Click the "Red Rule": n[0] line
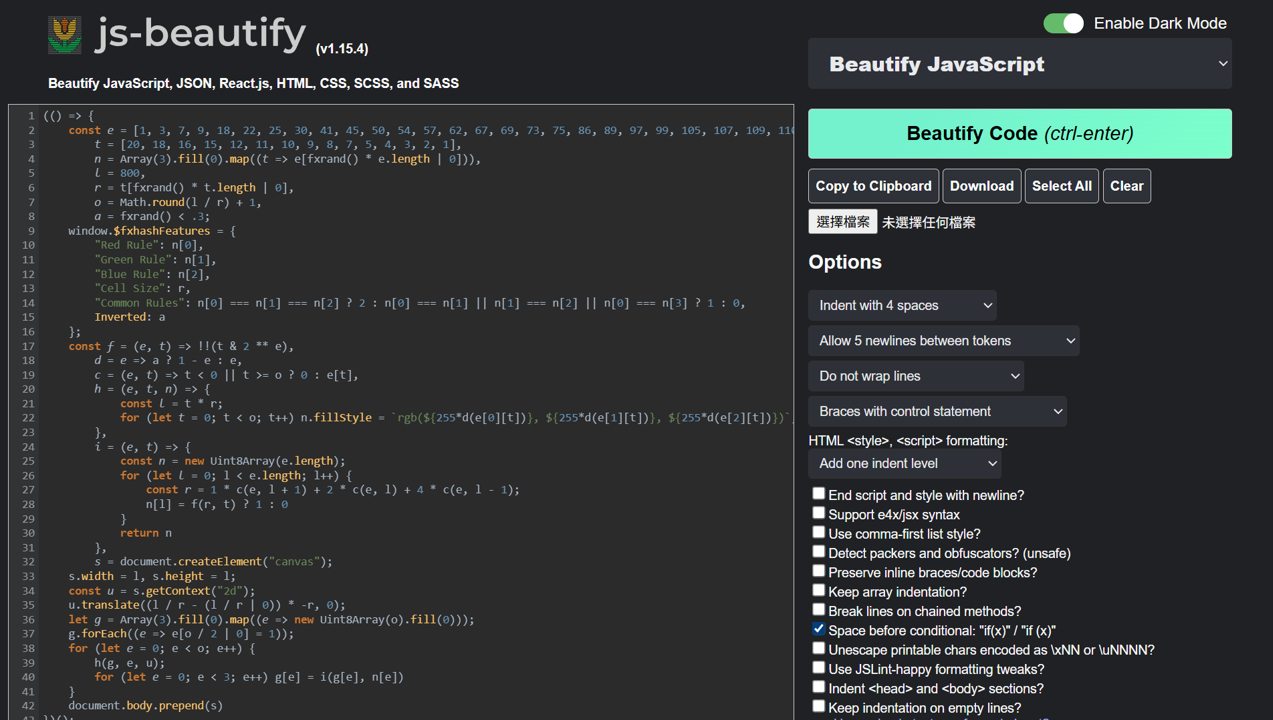Image resolution: width=1273 pixels, height=720 pixels. 149,245
